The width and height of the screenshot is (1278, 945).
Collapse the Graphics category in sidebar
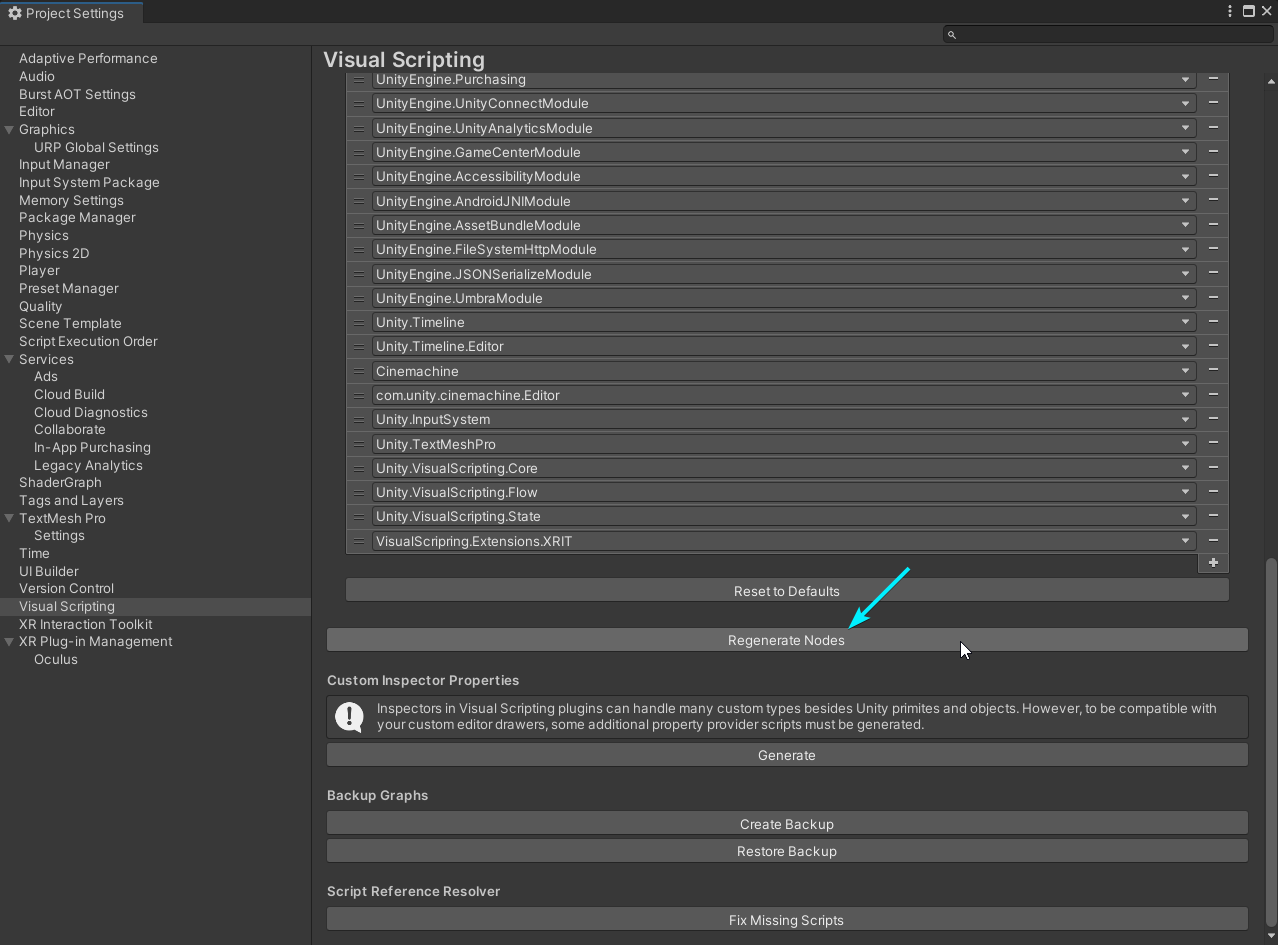(x=10, y=129)
